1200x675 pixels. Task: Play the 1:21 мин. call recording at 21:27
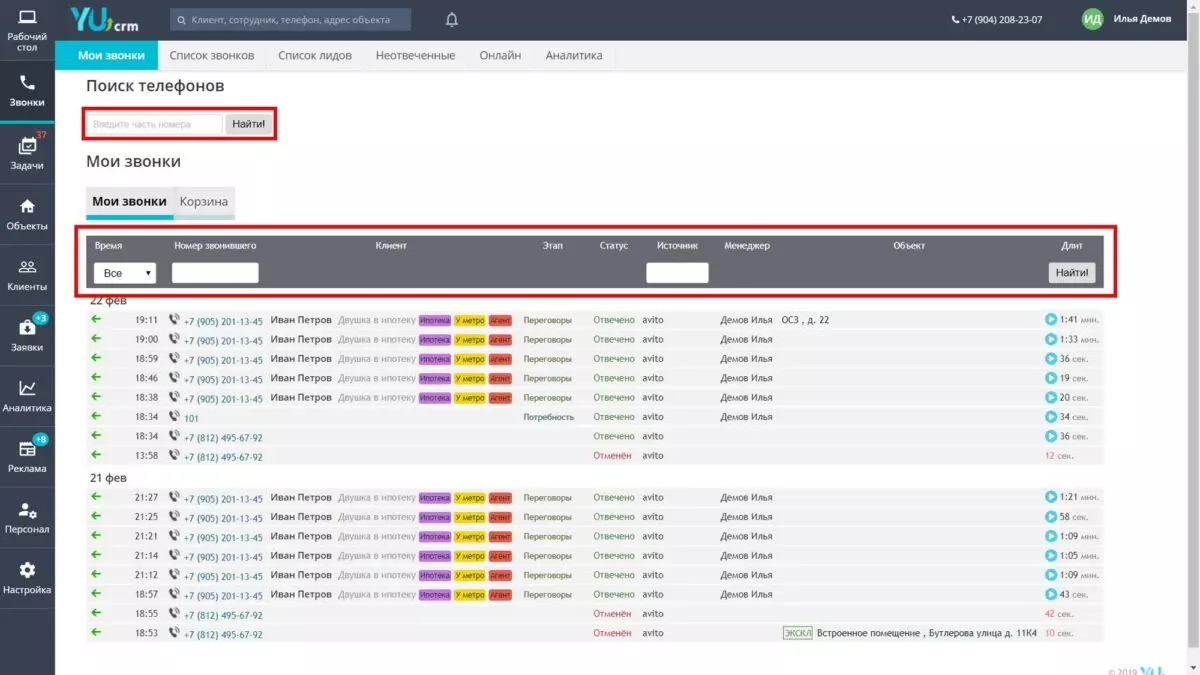pyautogui.click(x=1051, y=497)
